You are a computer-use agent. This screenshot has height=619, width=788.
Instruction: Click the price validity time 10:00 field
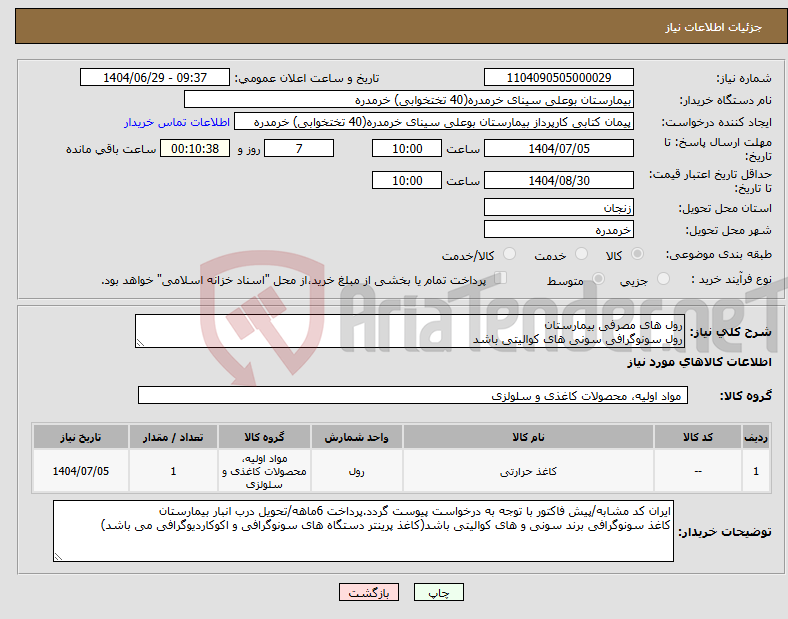point(407,180)
